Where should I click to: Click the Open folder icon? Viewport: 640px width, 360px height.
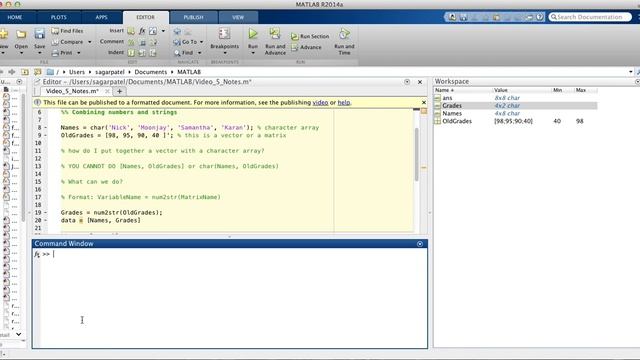pos(21,34)
